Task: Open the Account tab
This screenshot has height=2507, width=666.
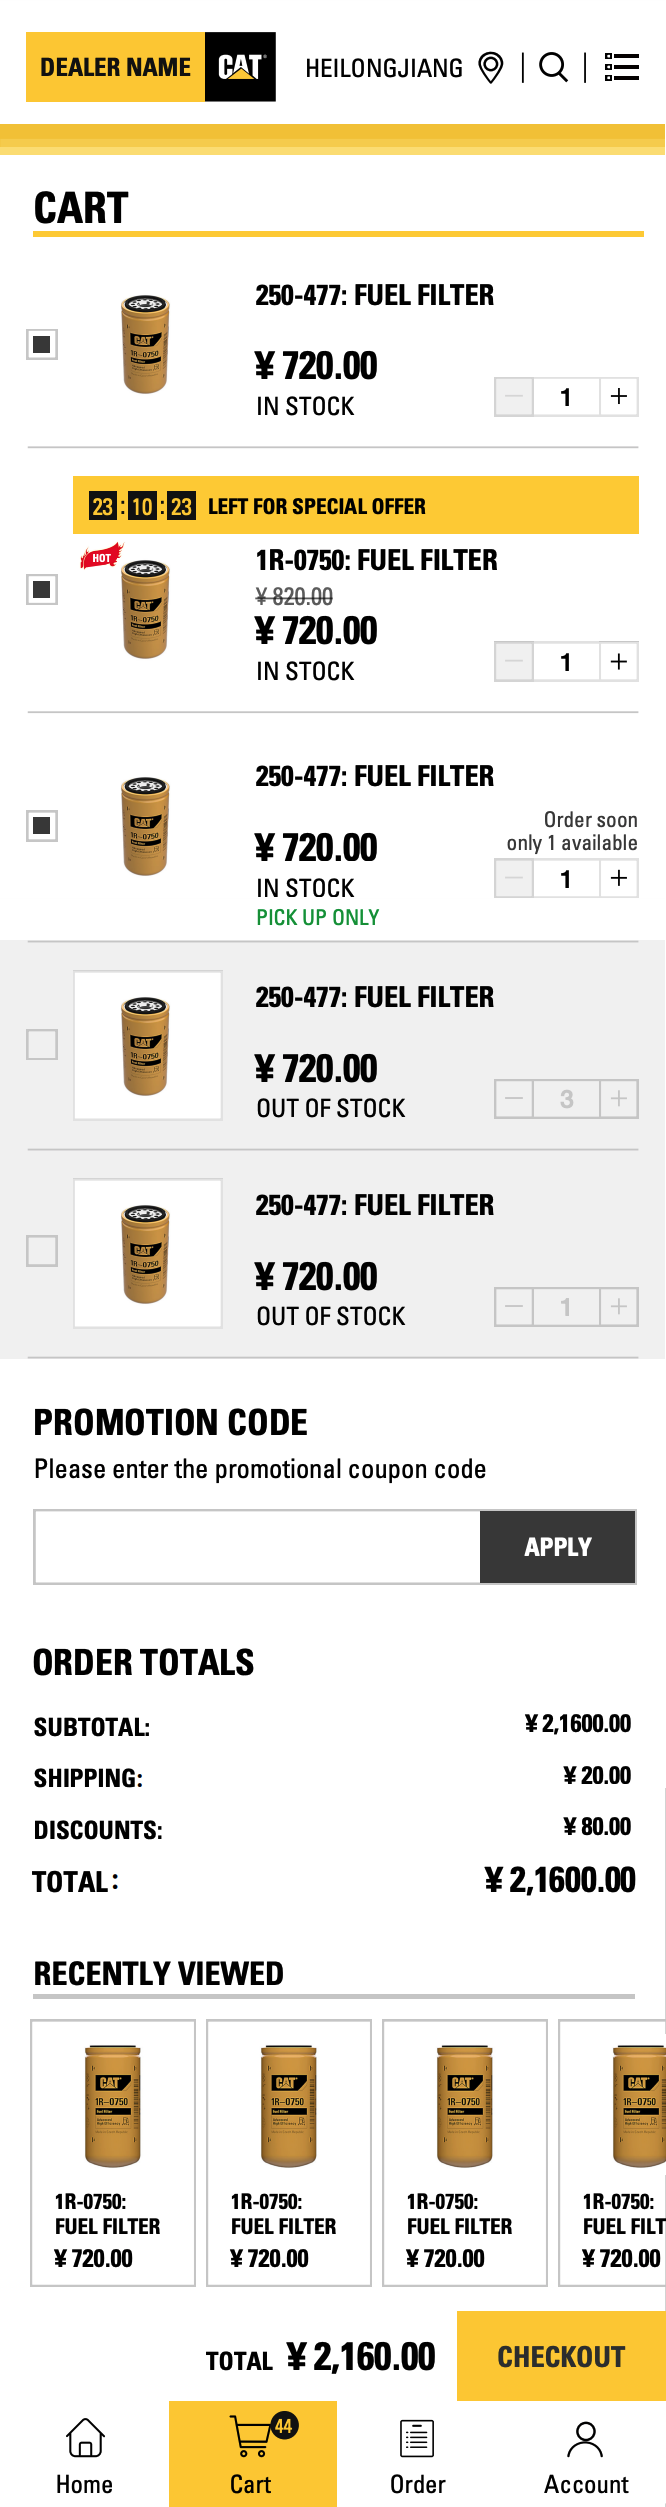Action: click(x=585, y=2454)
